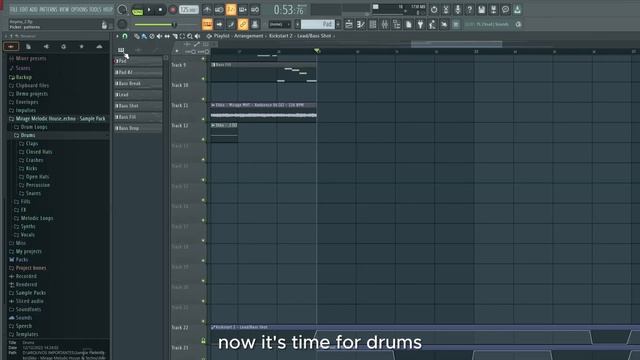Screen dimensions: 640x360
Task: Select the 'Pad #2' pattern in picker
Action: click(x=138, y=72)
